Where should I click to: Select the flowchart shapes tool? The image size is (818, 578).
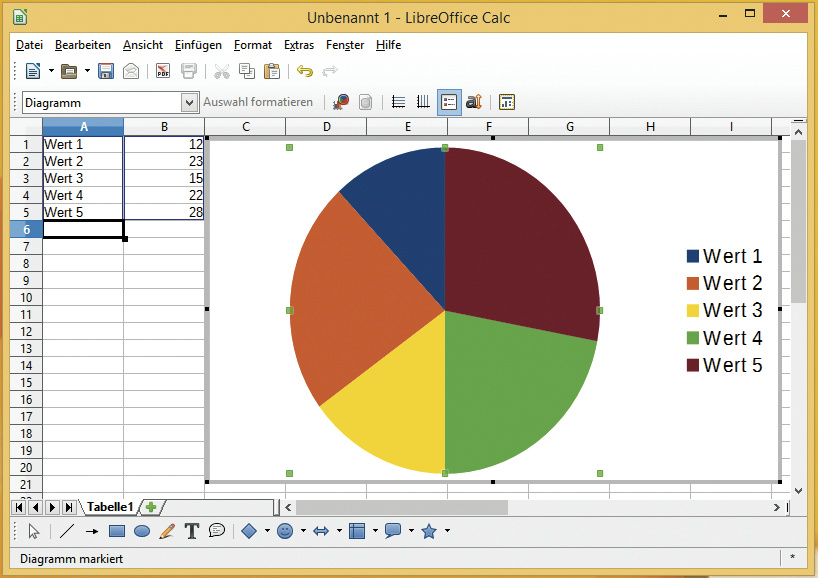(357, 531)
